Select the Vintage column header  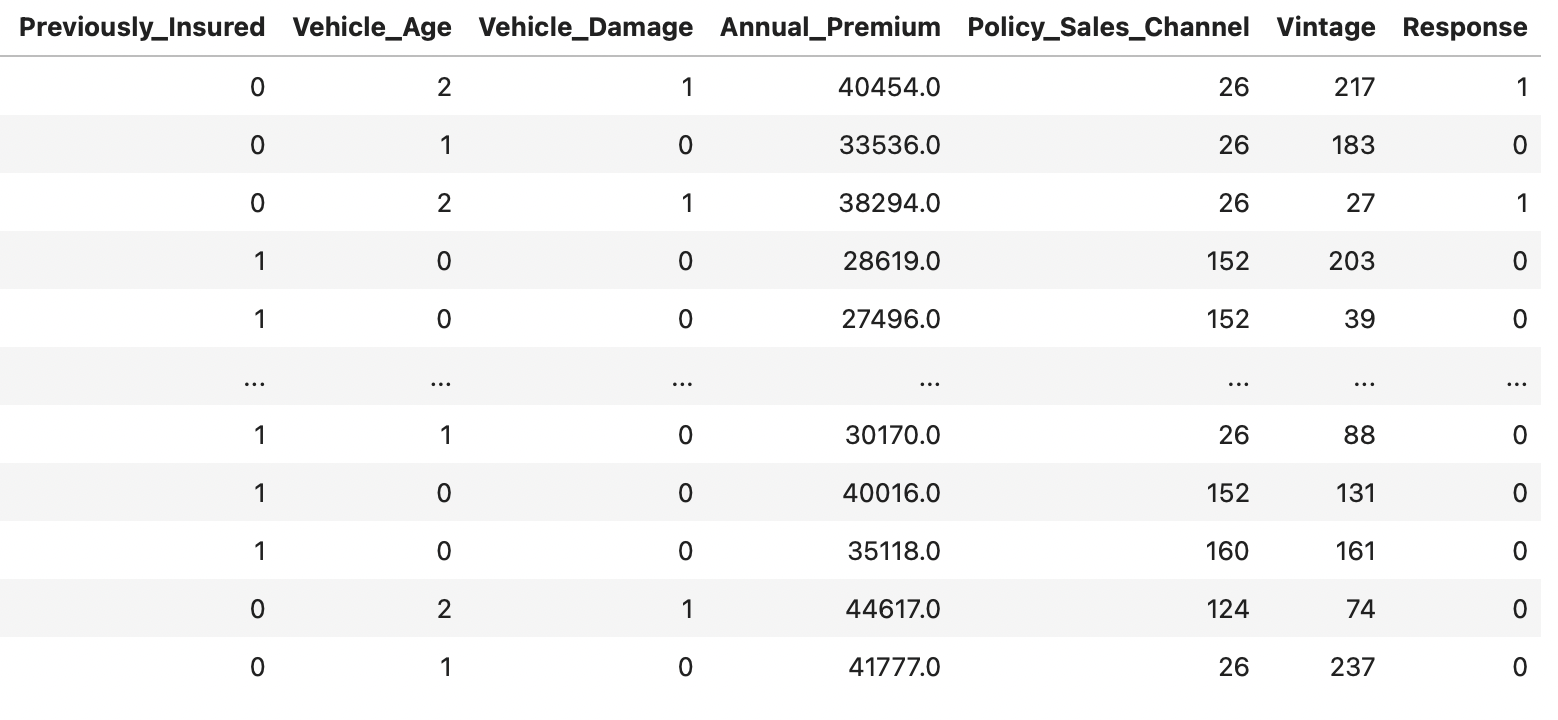(x=1326, y=28)
